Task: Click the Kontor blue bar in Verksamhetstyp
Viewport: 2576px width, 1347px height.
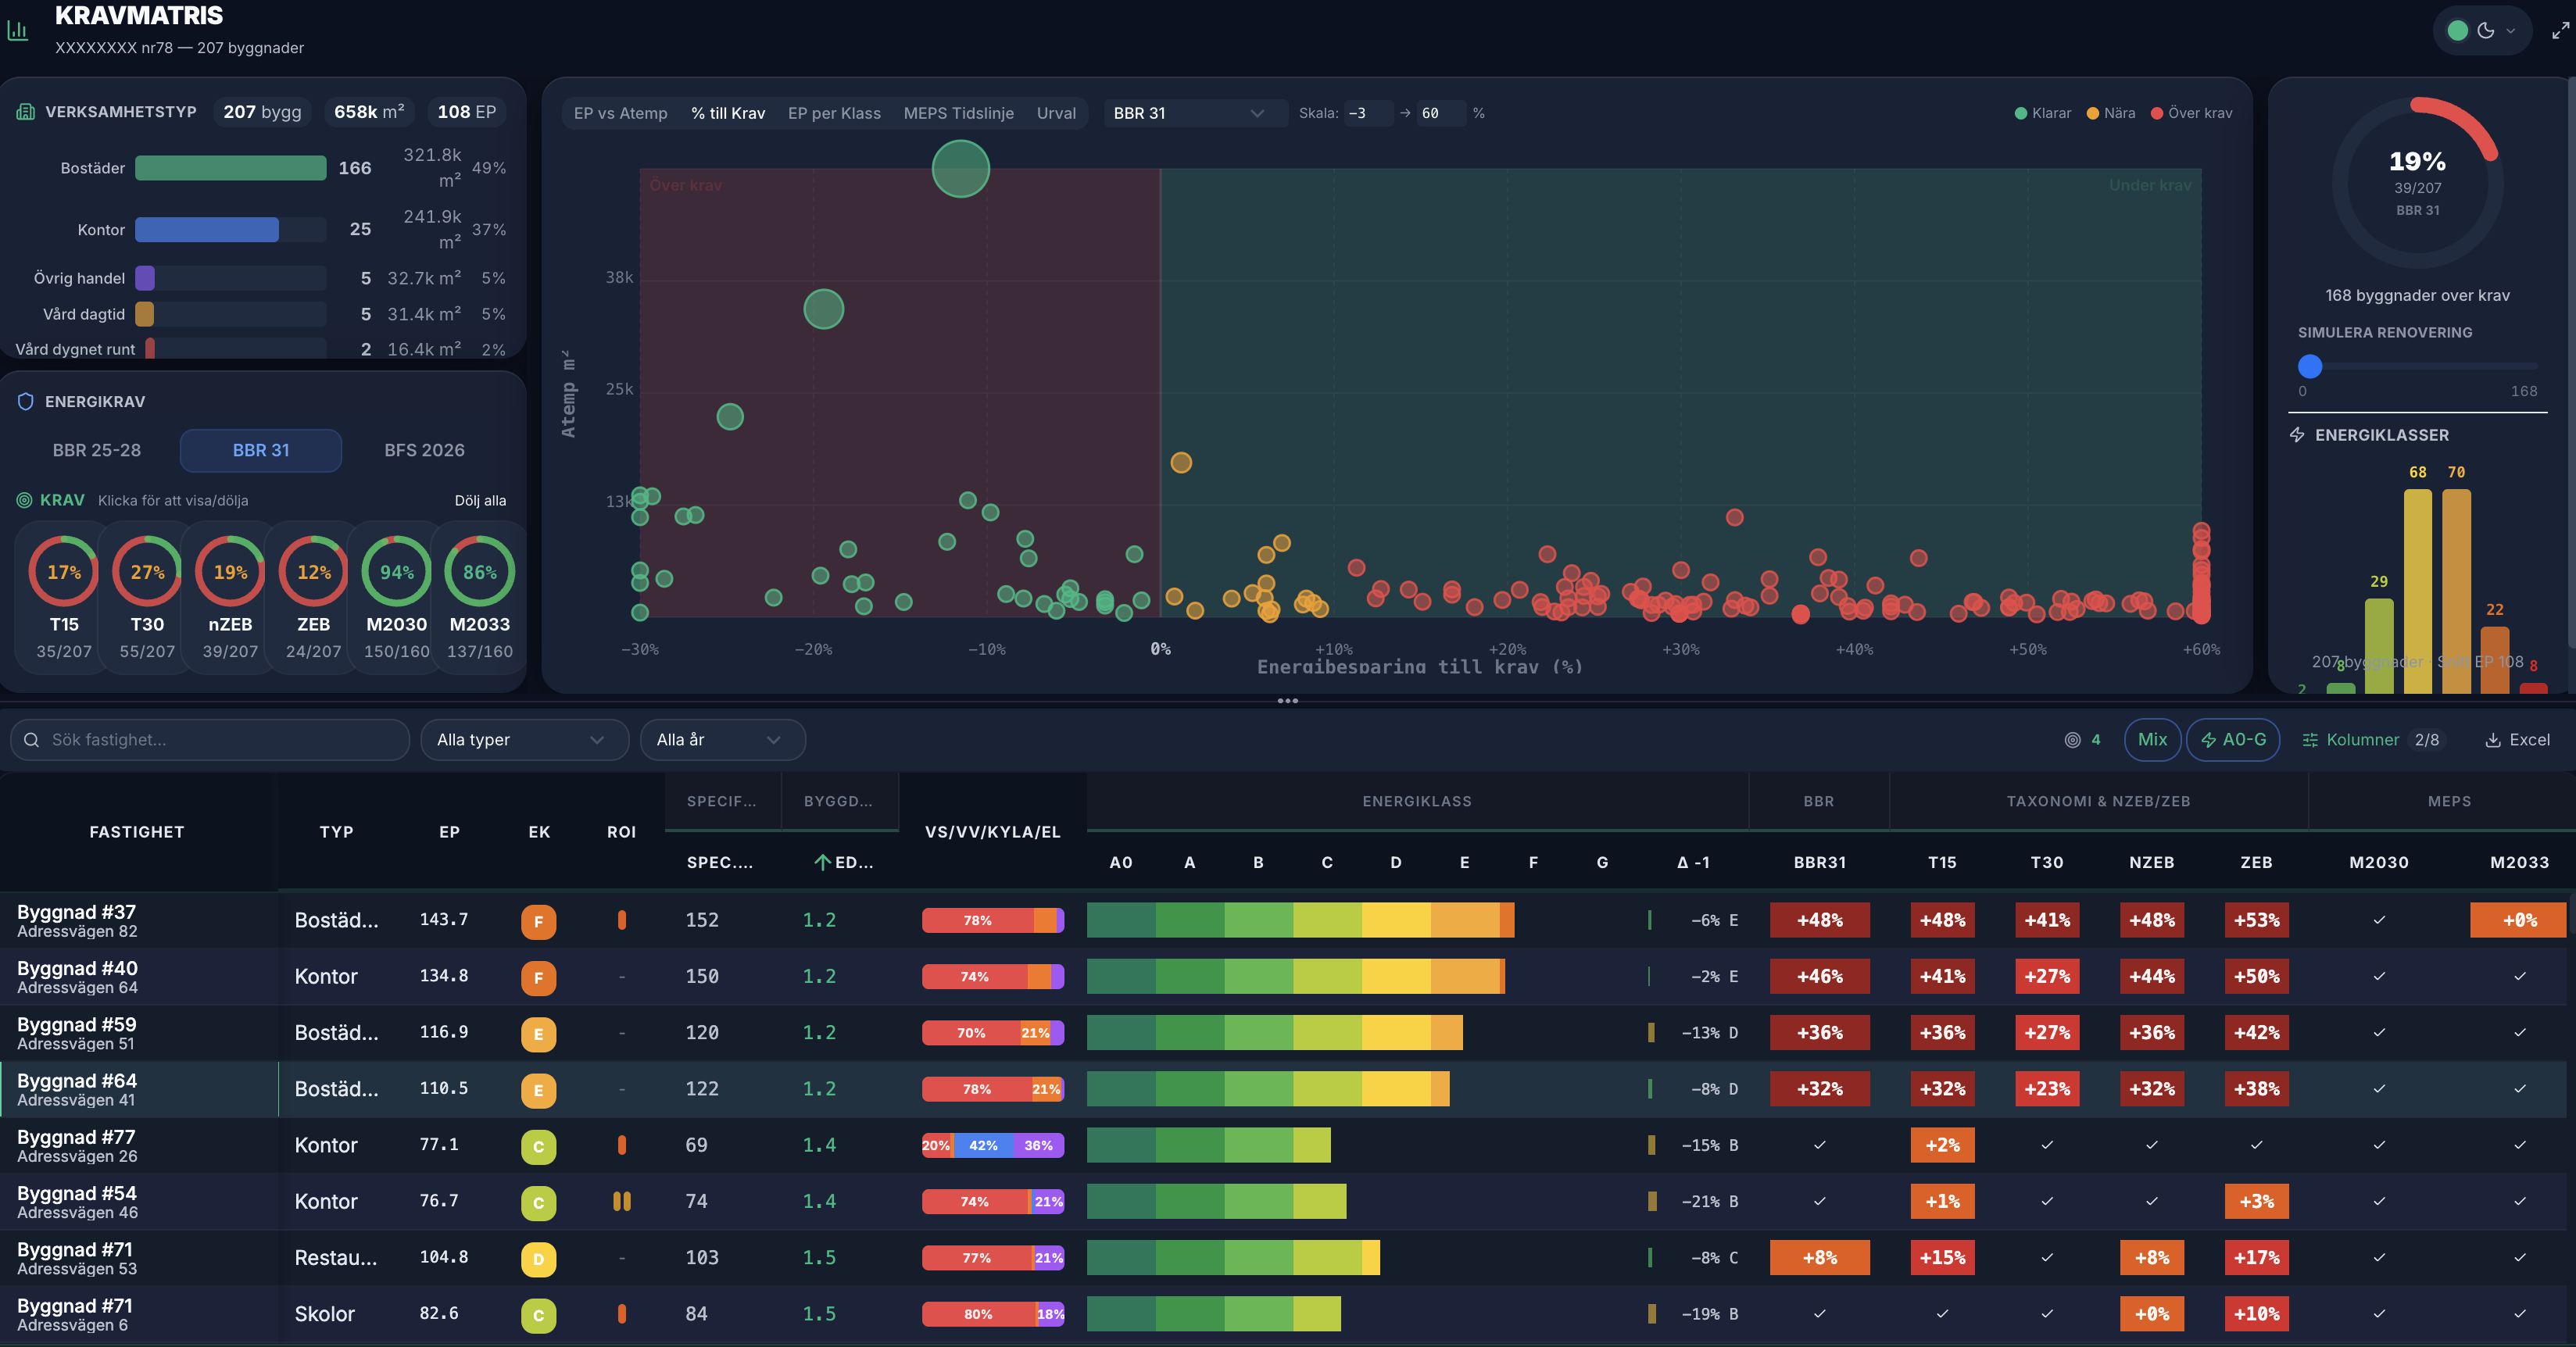Action: [x=207, y=229]
